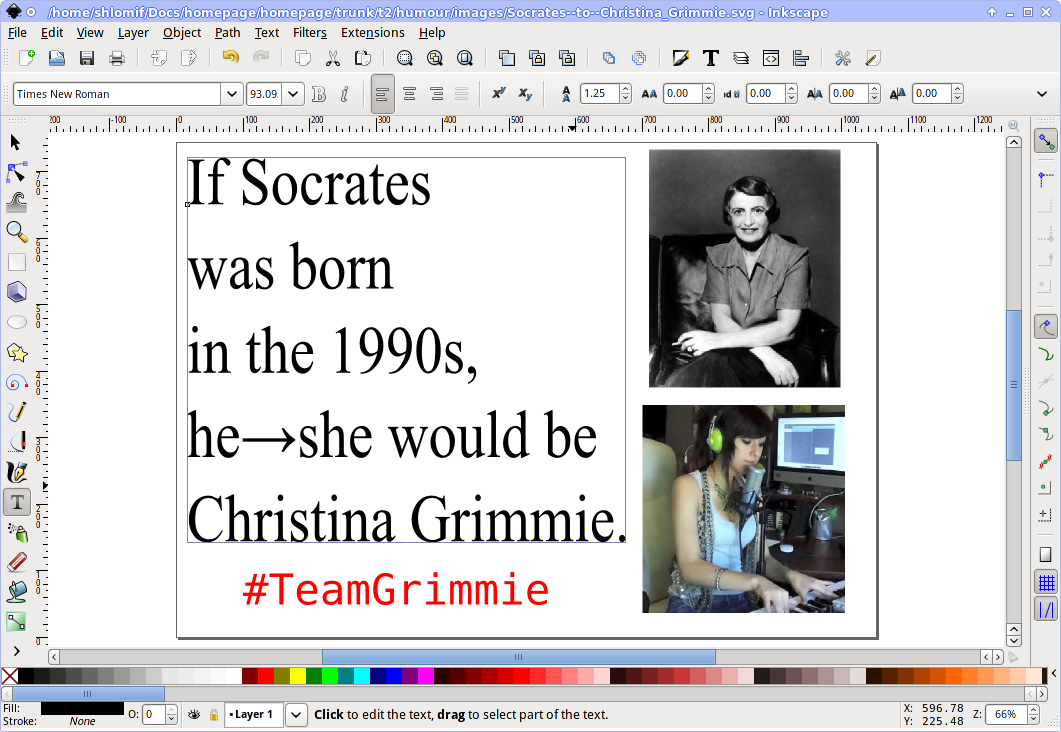Click the horizontal scrollbar left arrow

click(54, 657)
